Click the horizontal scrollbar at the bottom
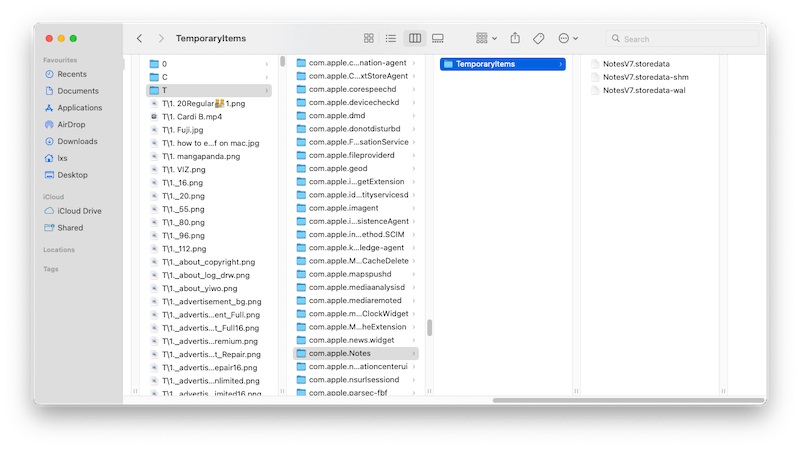Screen dimensions: 800x449 click(629, 401)
